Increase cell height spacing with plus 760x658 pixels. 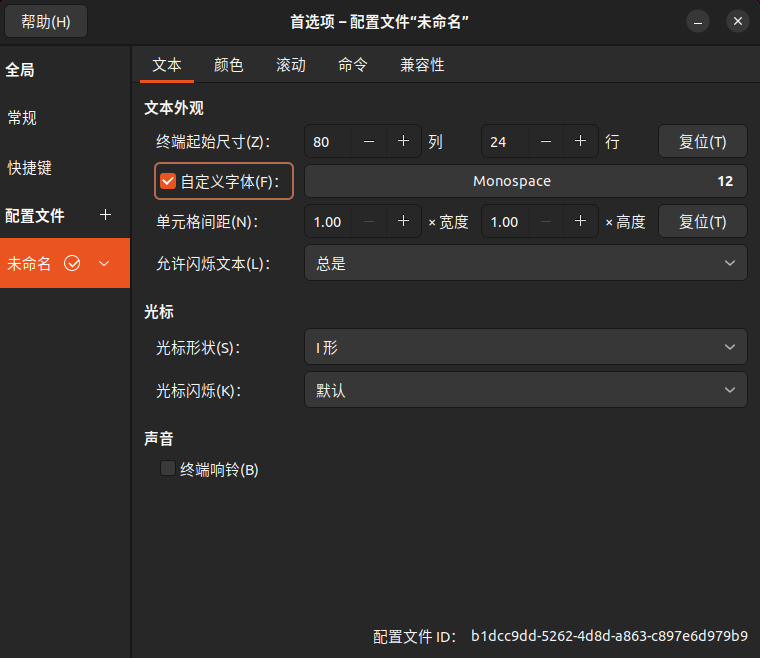click(580, 221)
